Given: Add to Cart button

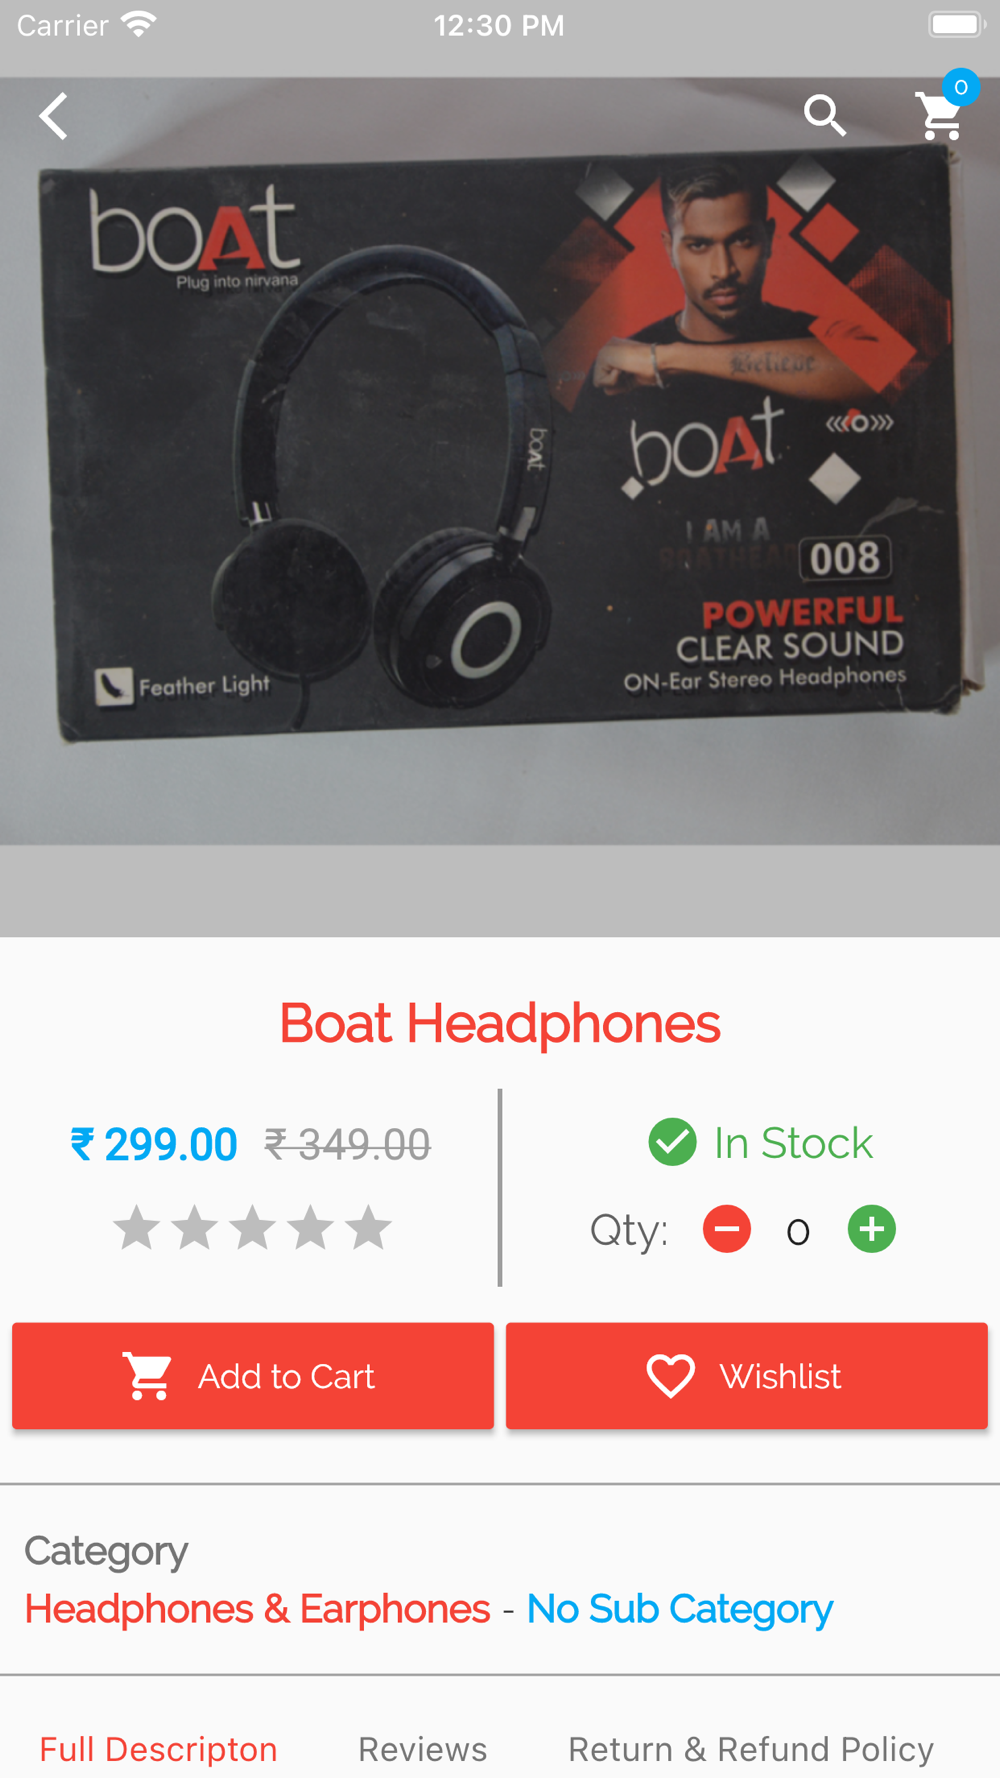Looking at the screenshot, I should 253,1376.
